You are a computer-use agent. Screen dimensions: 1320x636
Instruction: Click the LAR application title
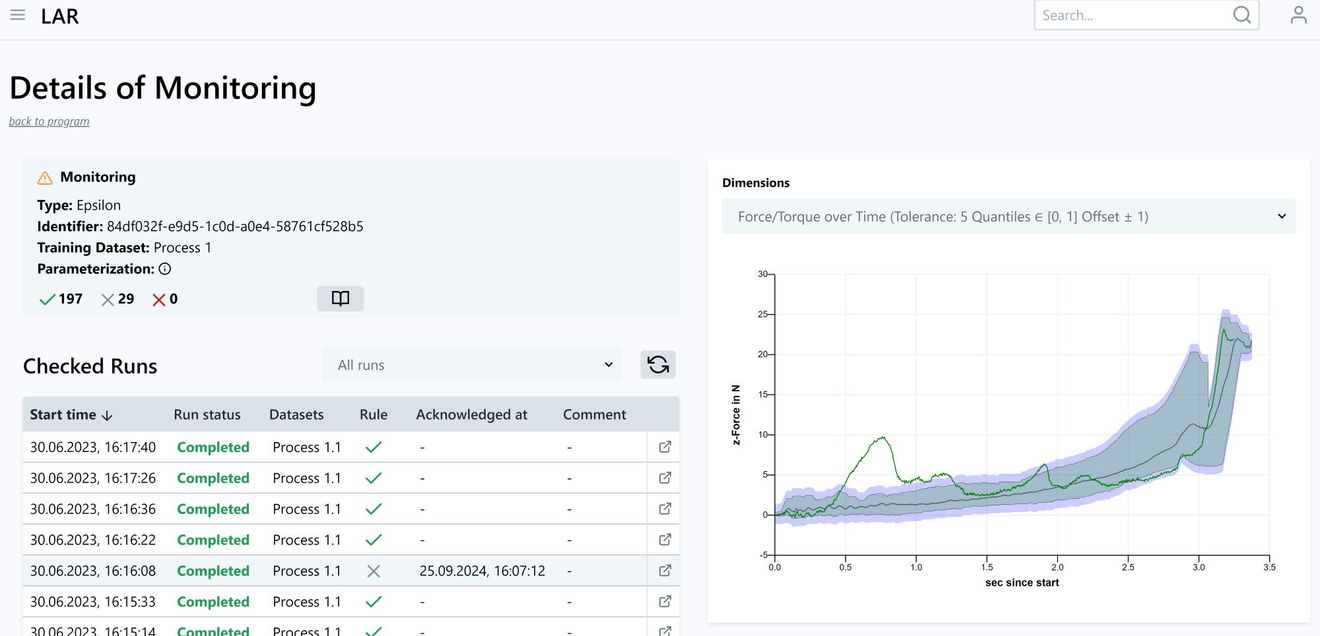60,16
